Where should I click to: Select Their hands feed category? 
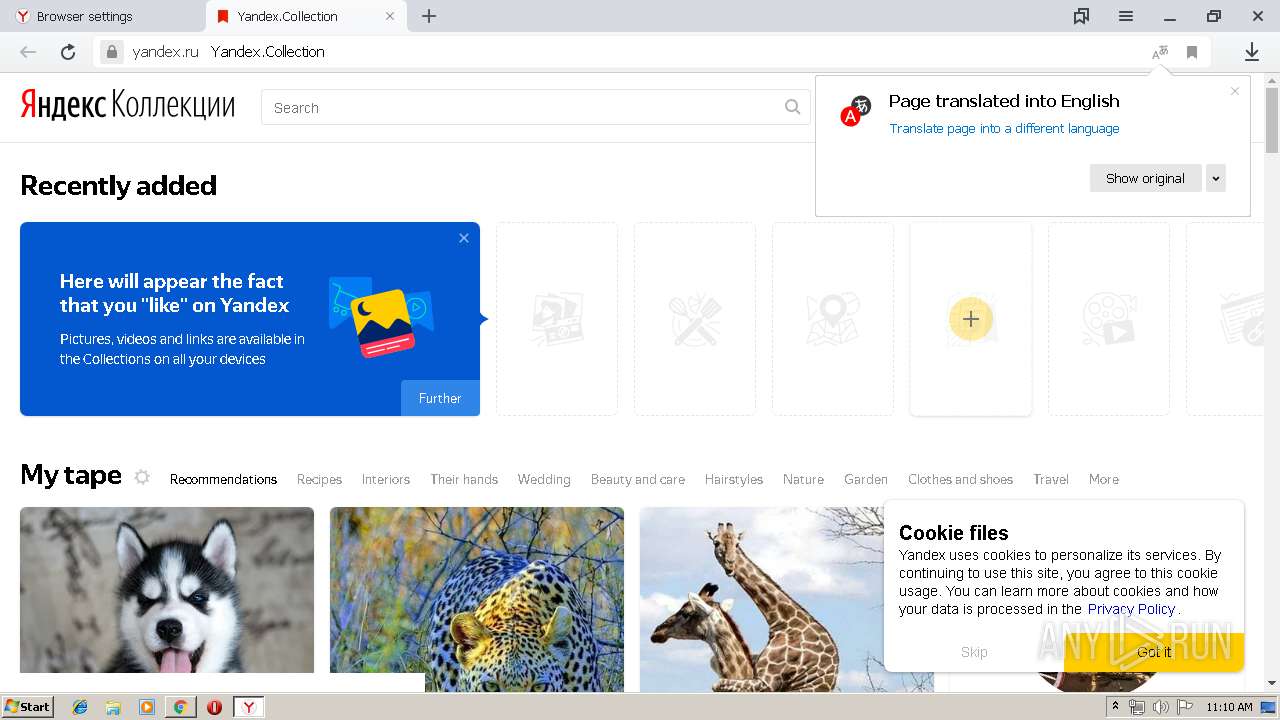point(464,479)
